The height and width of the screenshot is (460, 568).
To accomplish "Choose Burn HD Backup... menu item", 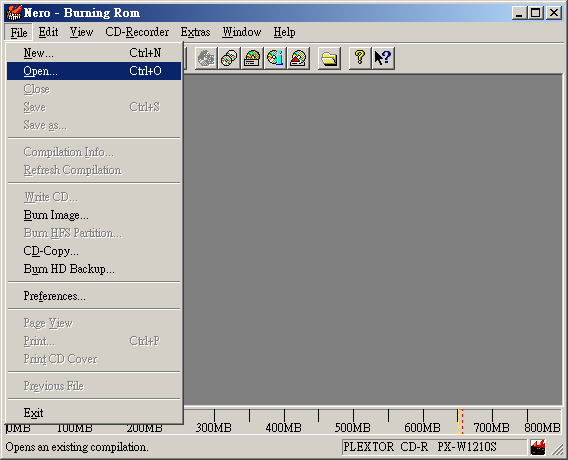I will [x=94, y=269].
